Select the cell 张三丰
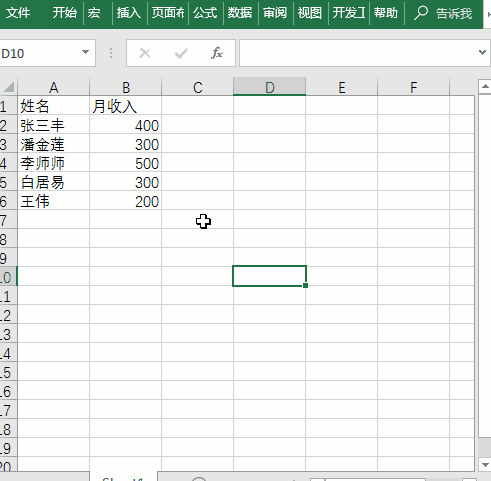Image resolution: width=491 pixels, height=481 pixels. coord(54,125)
